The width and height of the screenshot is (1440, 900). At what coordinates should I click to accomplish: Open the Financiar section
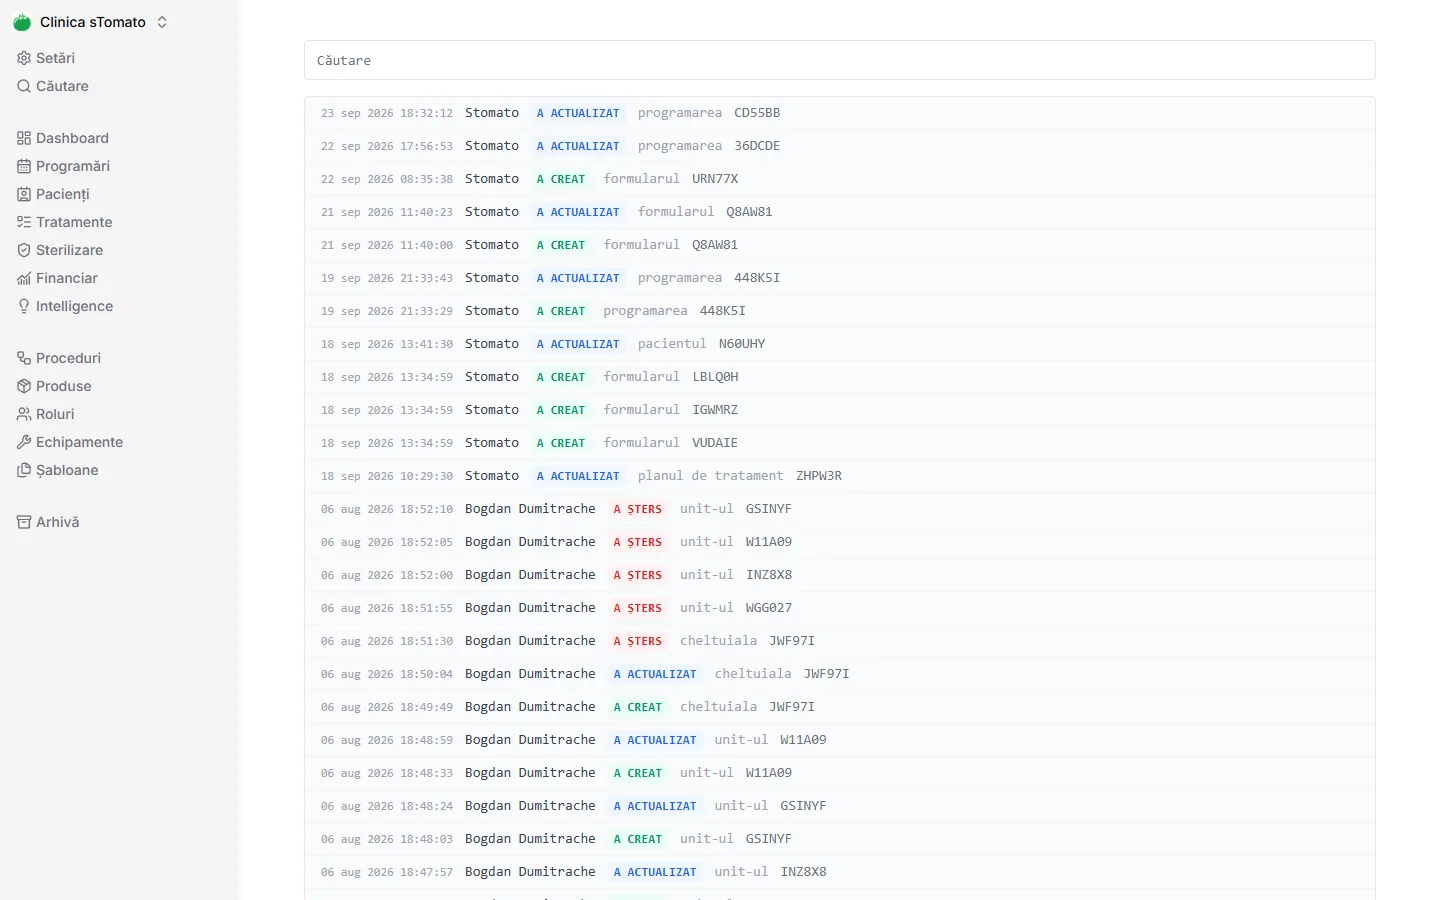click(120, 278)
